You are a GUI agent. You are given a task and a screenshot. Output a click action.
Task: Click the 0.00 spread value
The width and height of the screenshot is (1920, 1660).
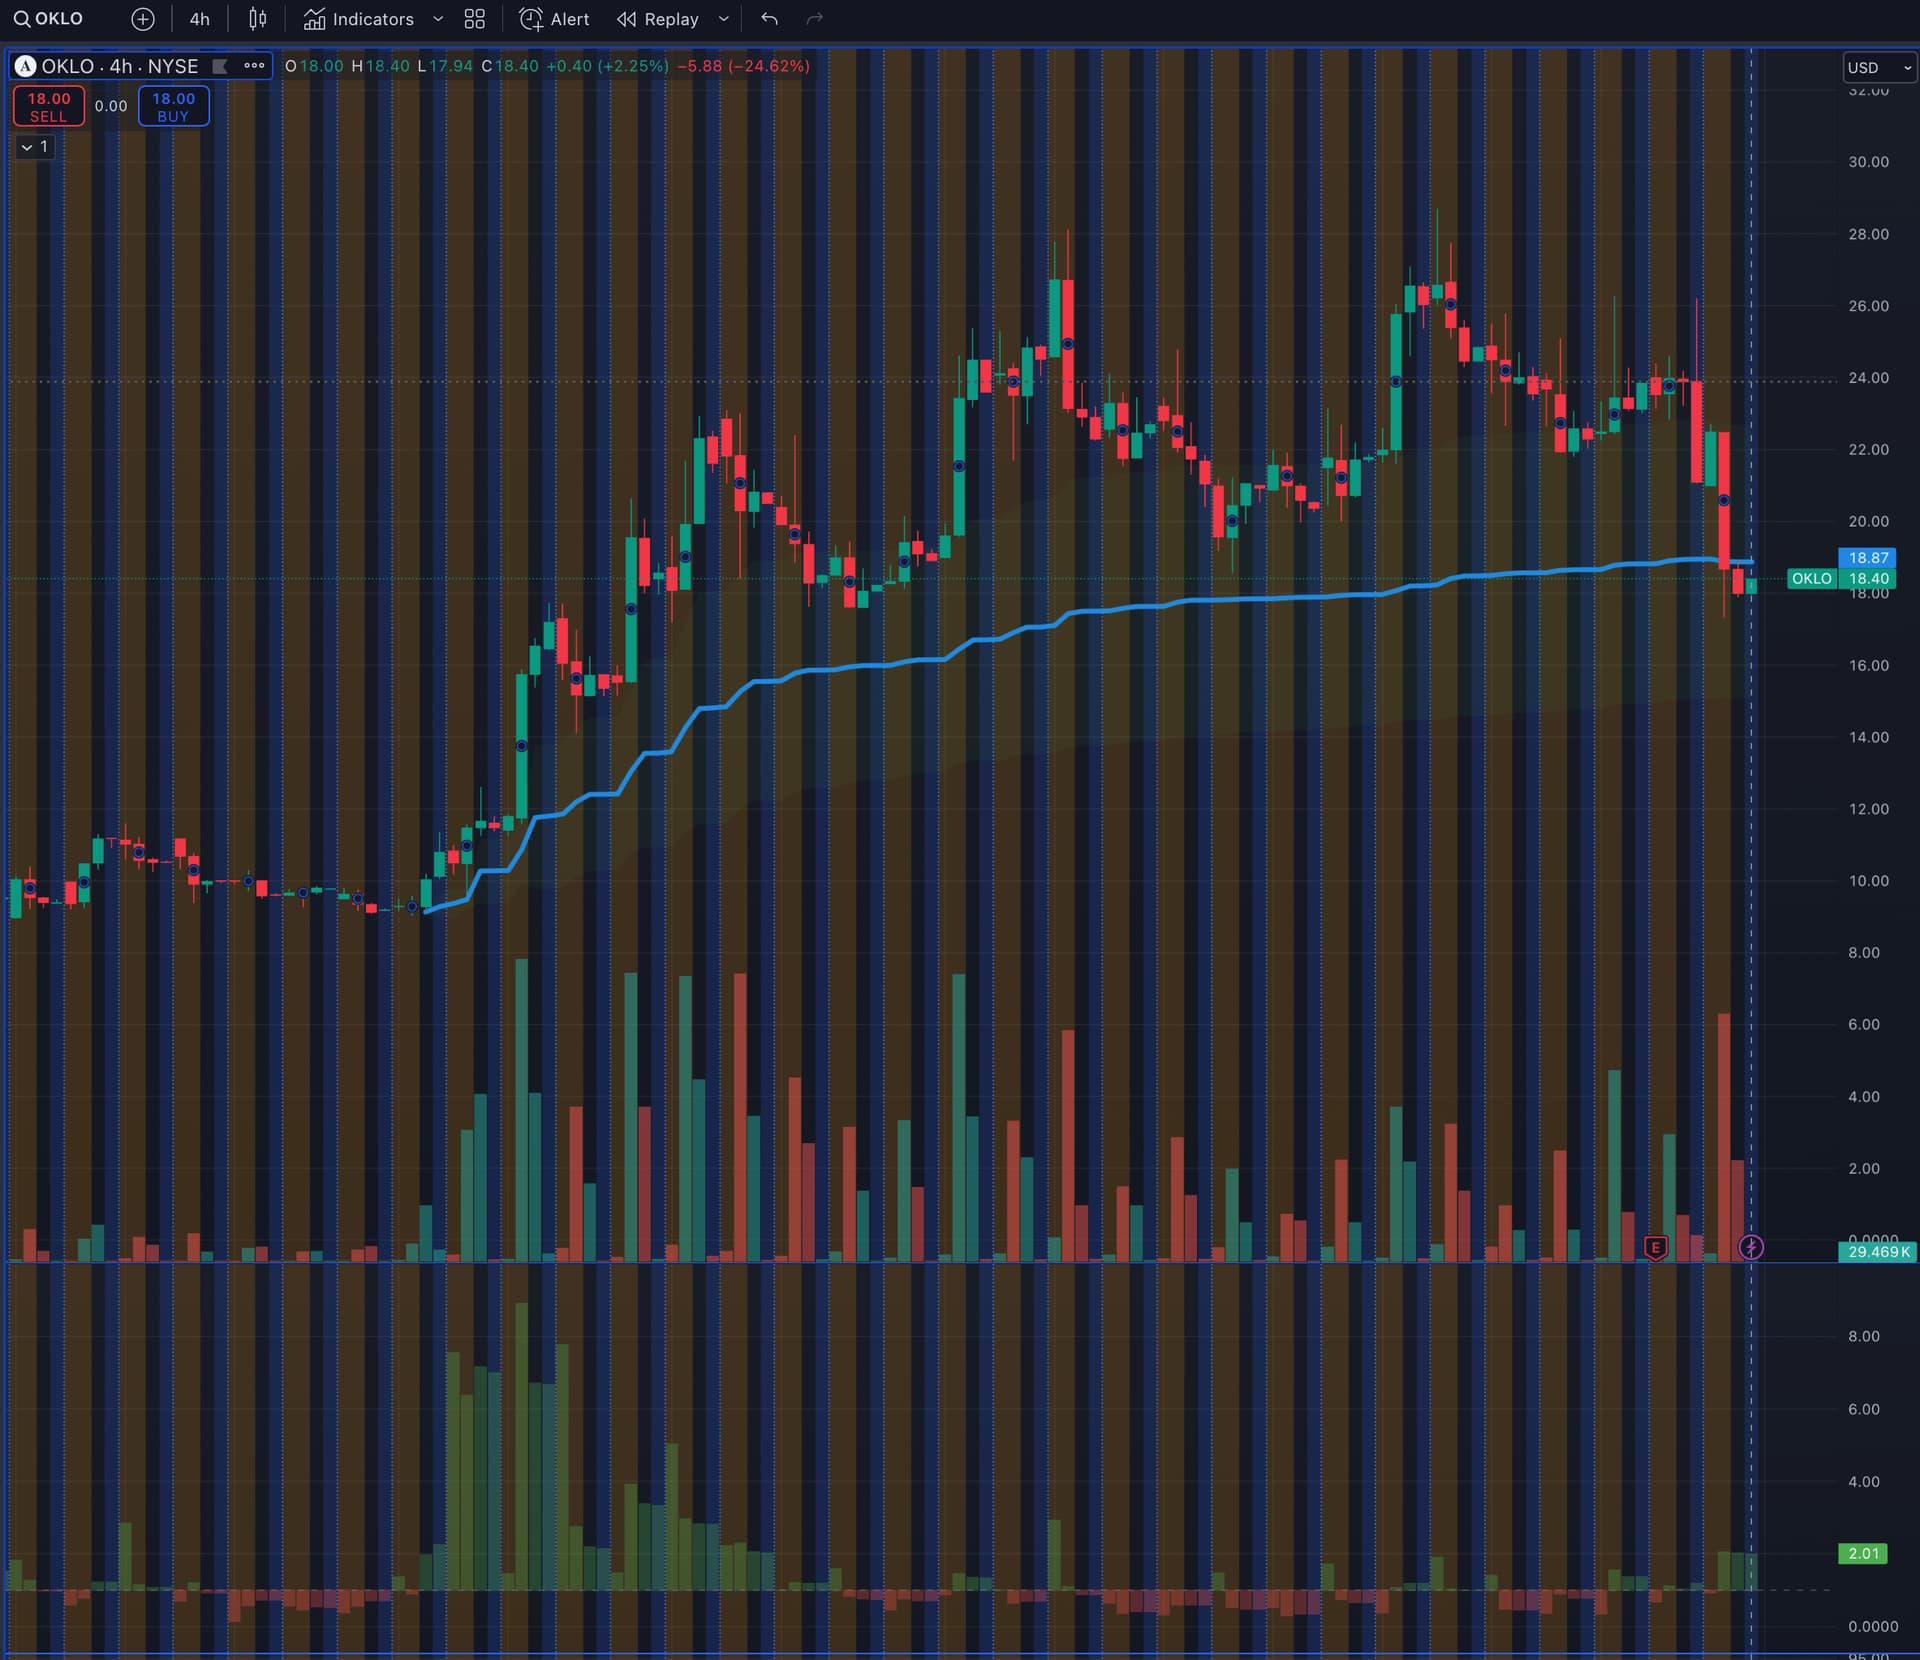coord(111,106)
